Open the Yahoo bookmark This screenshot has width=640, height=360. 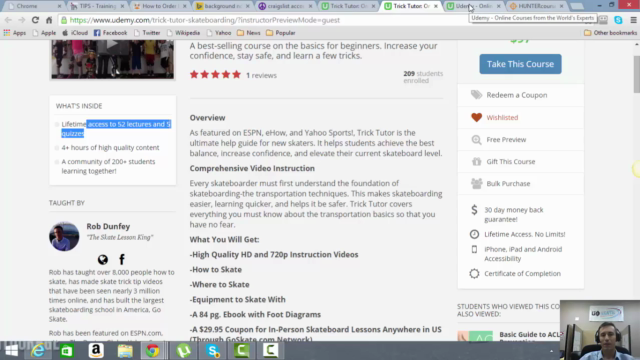click(219, 33)
